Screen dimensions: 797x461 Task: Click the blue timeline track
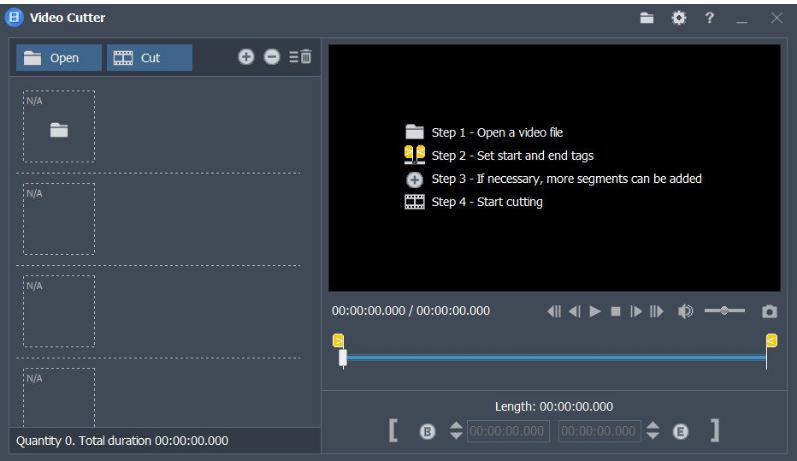tap(556, 358)
